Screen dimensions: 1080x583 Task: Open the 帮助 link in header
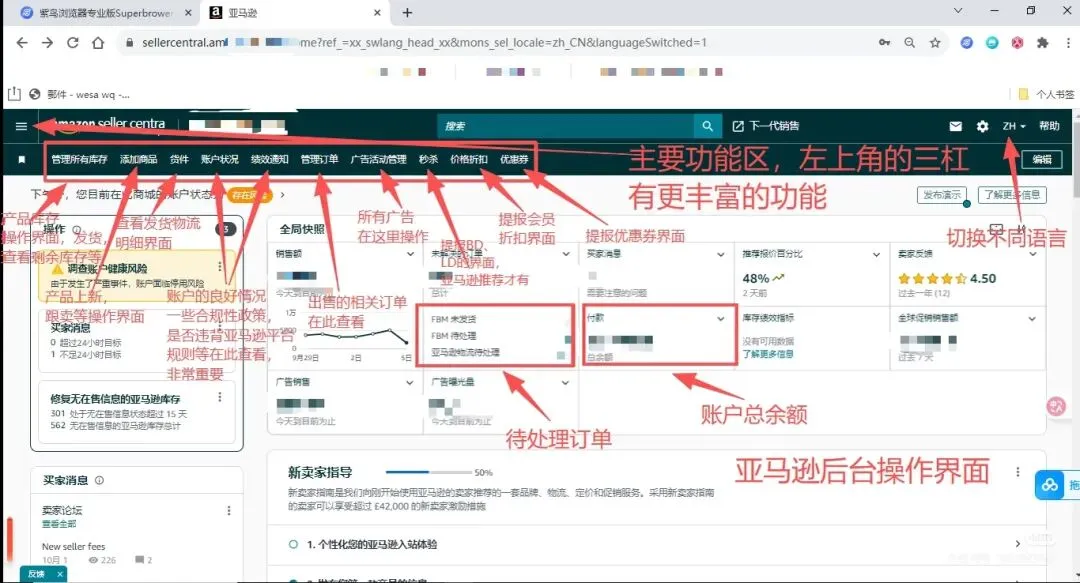(1049, 126)
